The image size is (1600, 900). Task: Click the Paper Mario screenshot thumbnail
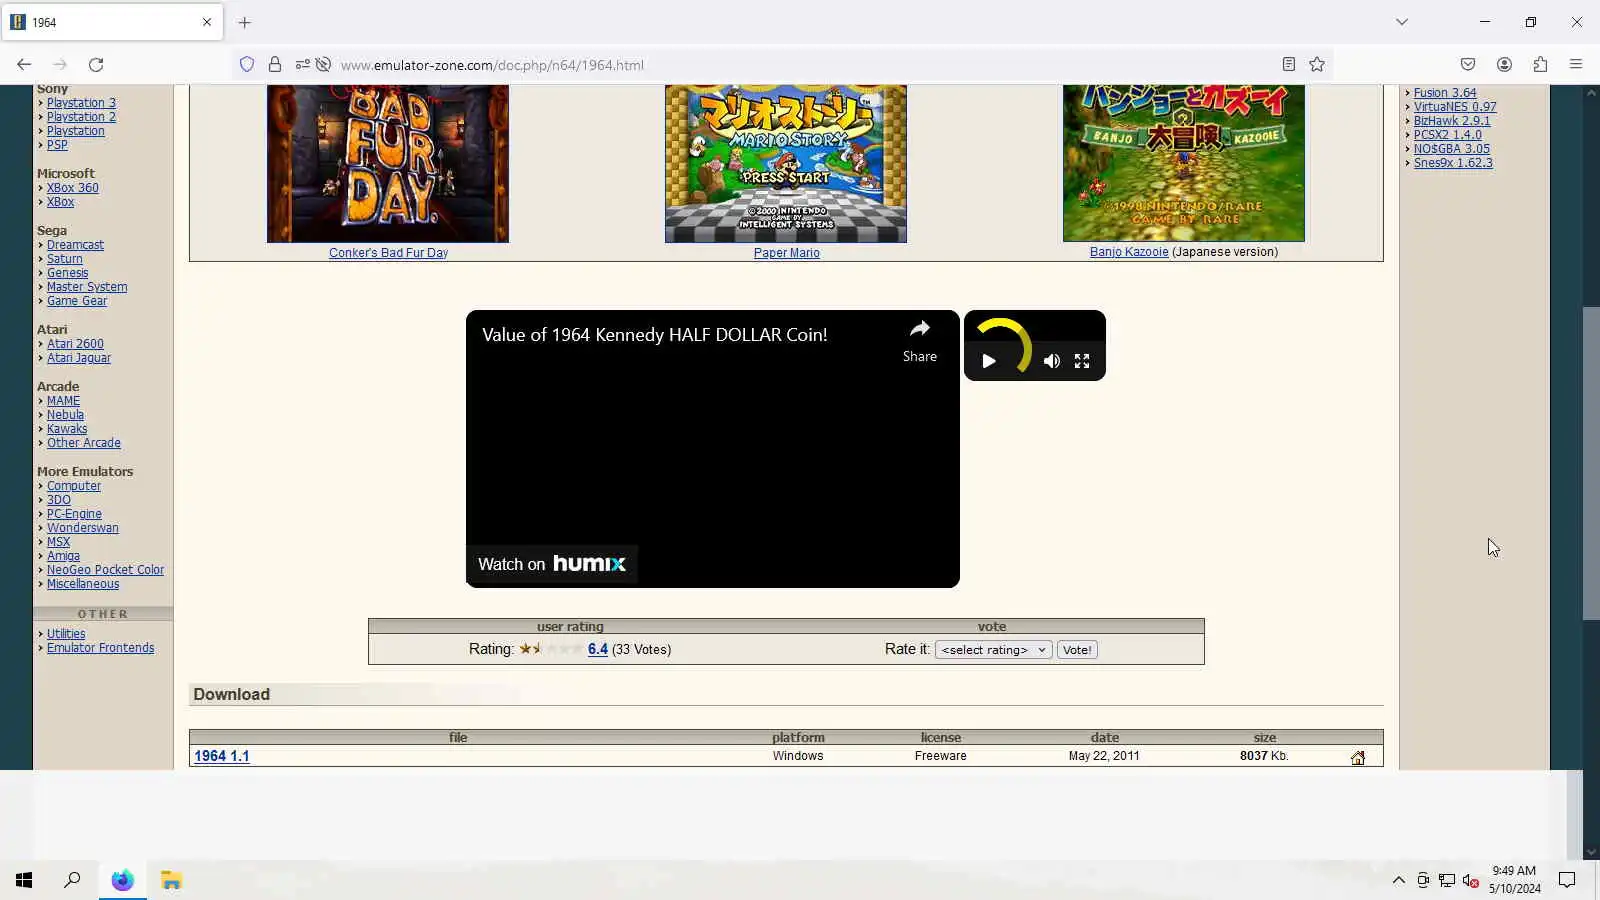pyautogui.click(x=786, y=163)
